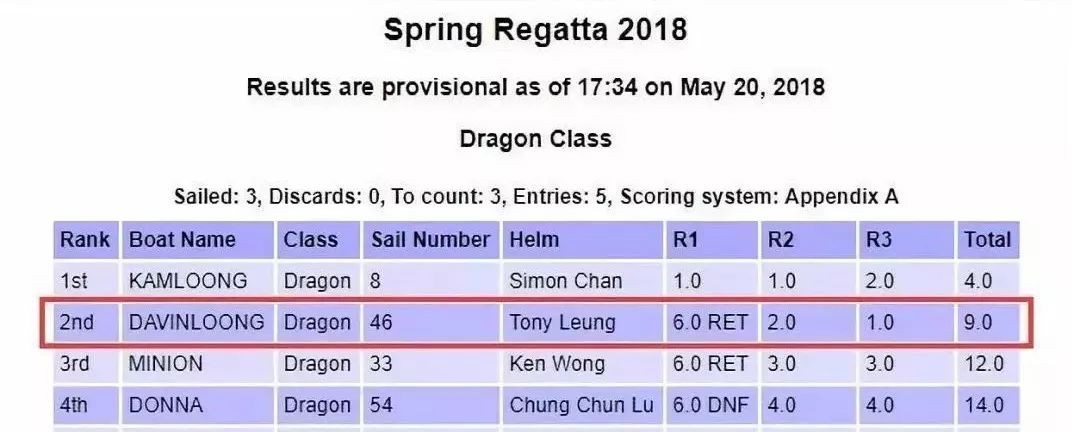The height and width of the screenshot is (432, 1072).
Task: Click the Rank column header
Action: (x=85, y=240)
